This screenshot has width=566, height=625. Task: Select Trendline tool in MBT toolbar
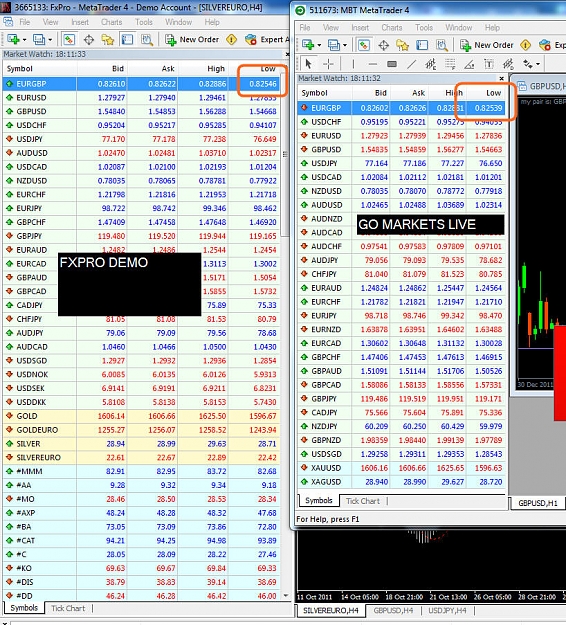pyautogui.click(x=412, y=64)
